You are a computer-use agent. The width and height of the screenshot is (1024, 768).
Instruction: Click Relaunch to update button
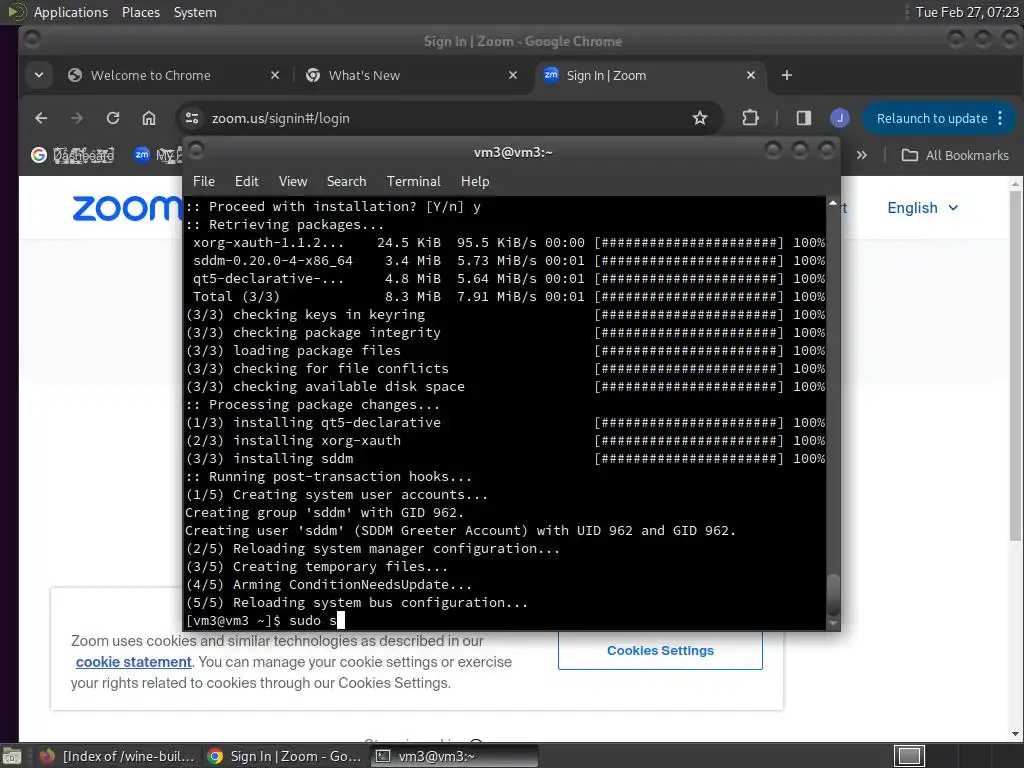pyautogui.click(x=932, y=118)
